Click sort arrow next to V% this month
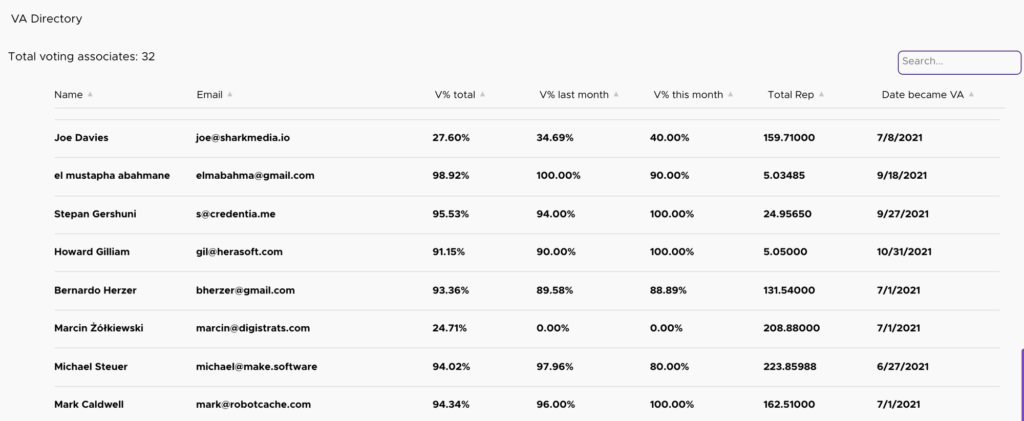 [x=731, y=95]
